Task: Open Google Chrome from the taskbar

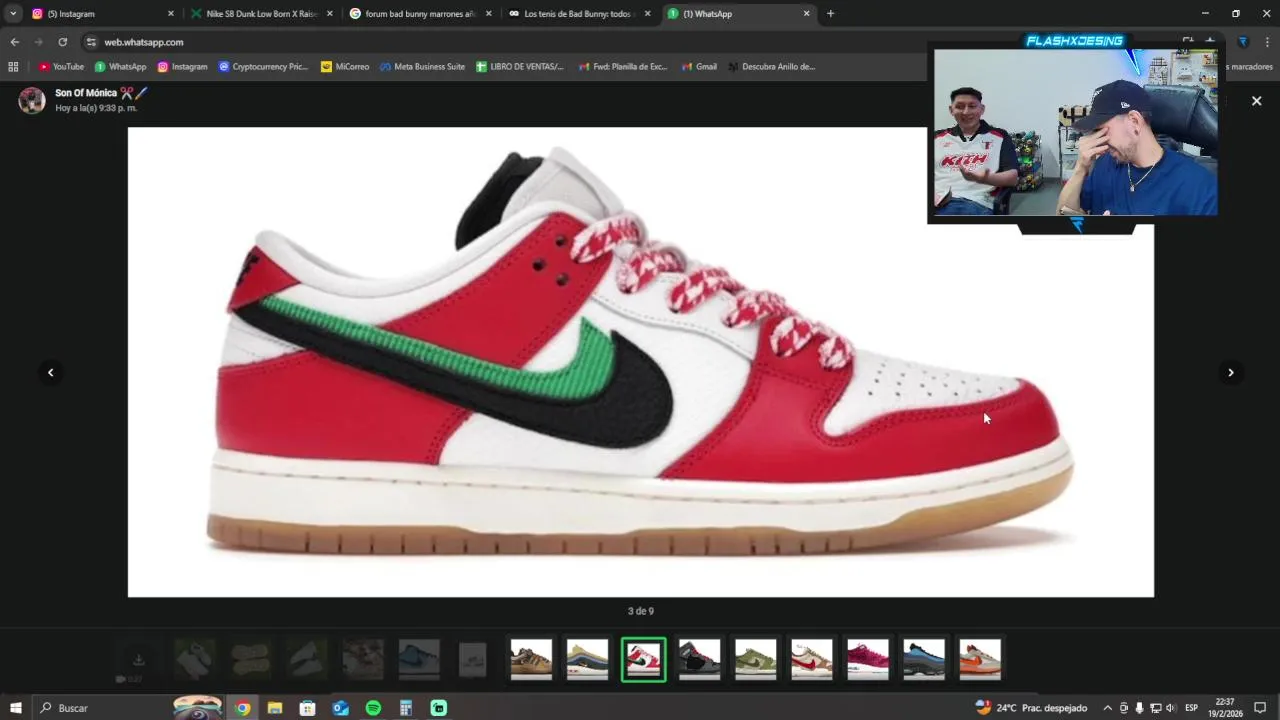Action: pos(242,708)
